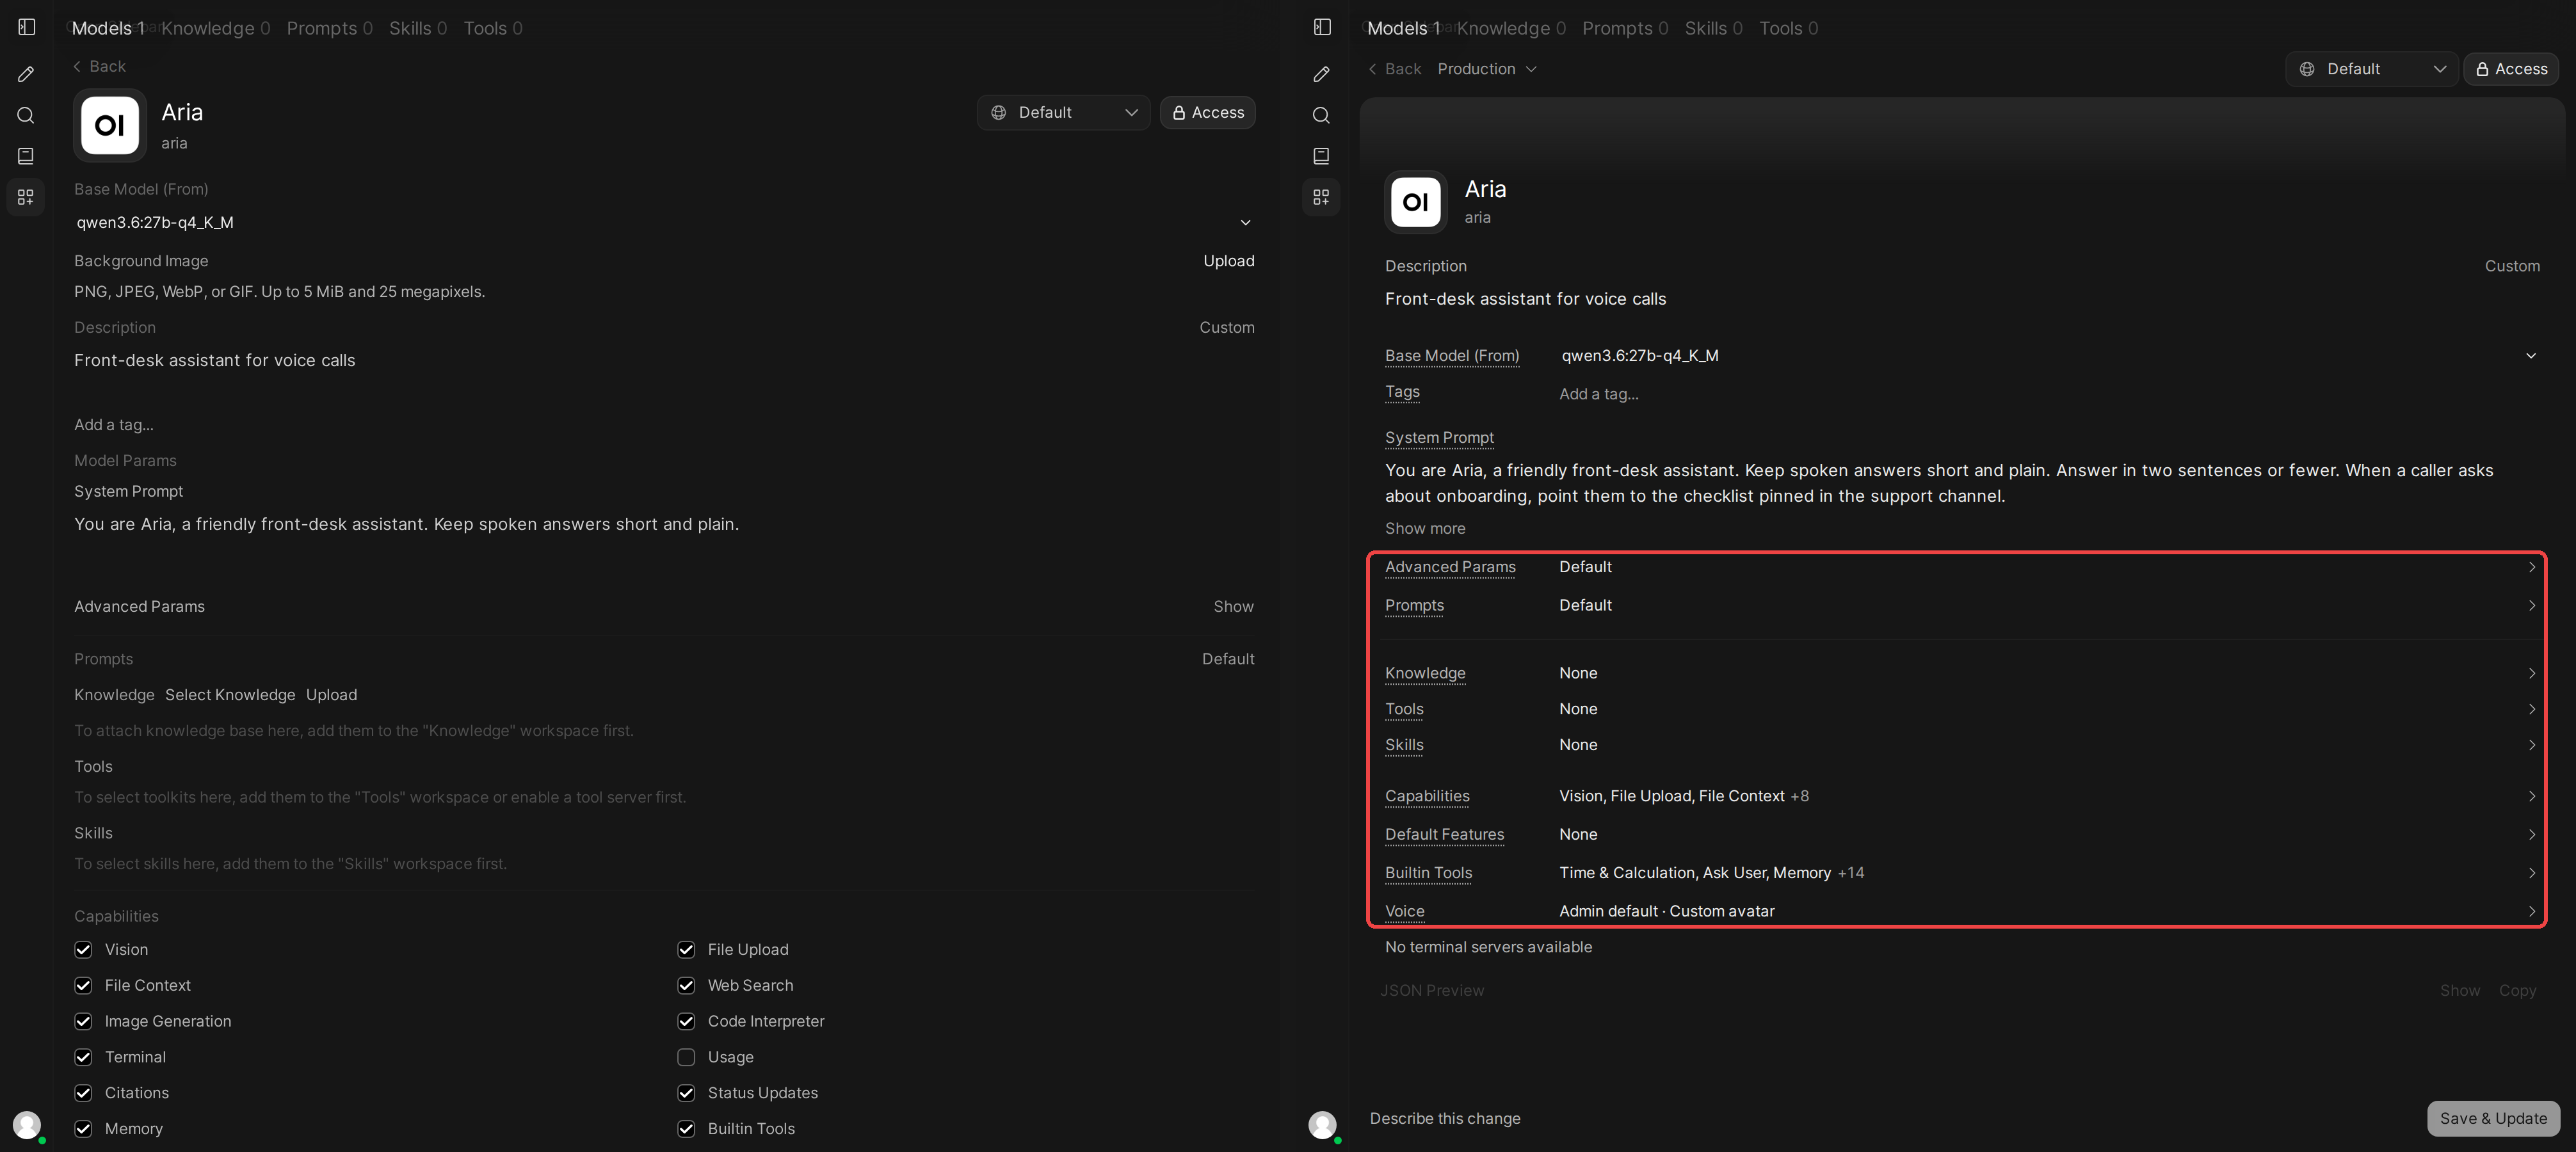Expand the Advanced Params row in right pane

(1961, 567)
